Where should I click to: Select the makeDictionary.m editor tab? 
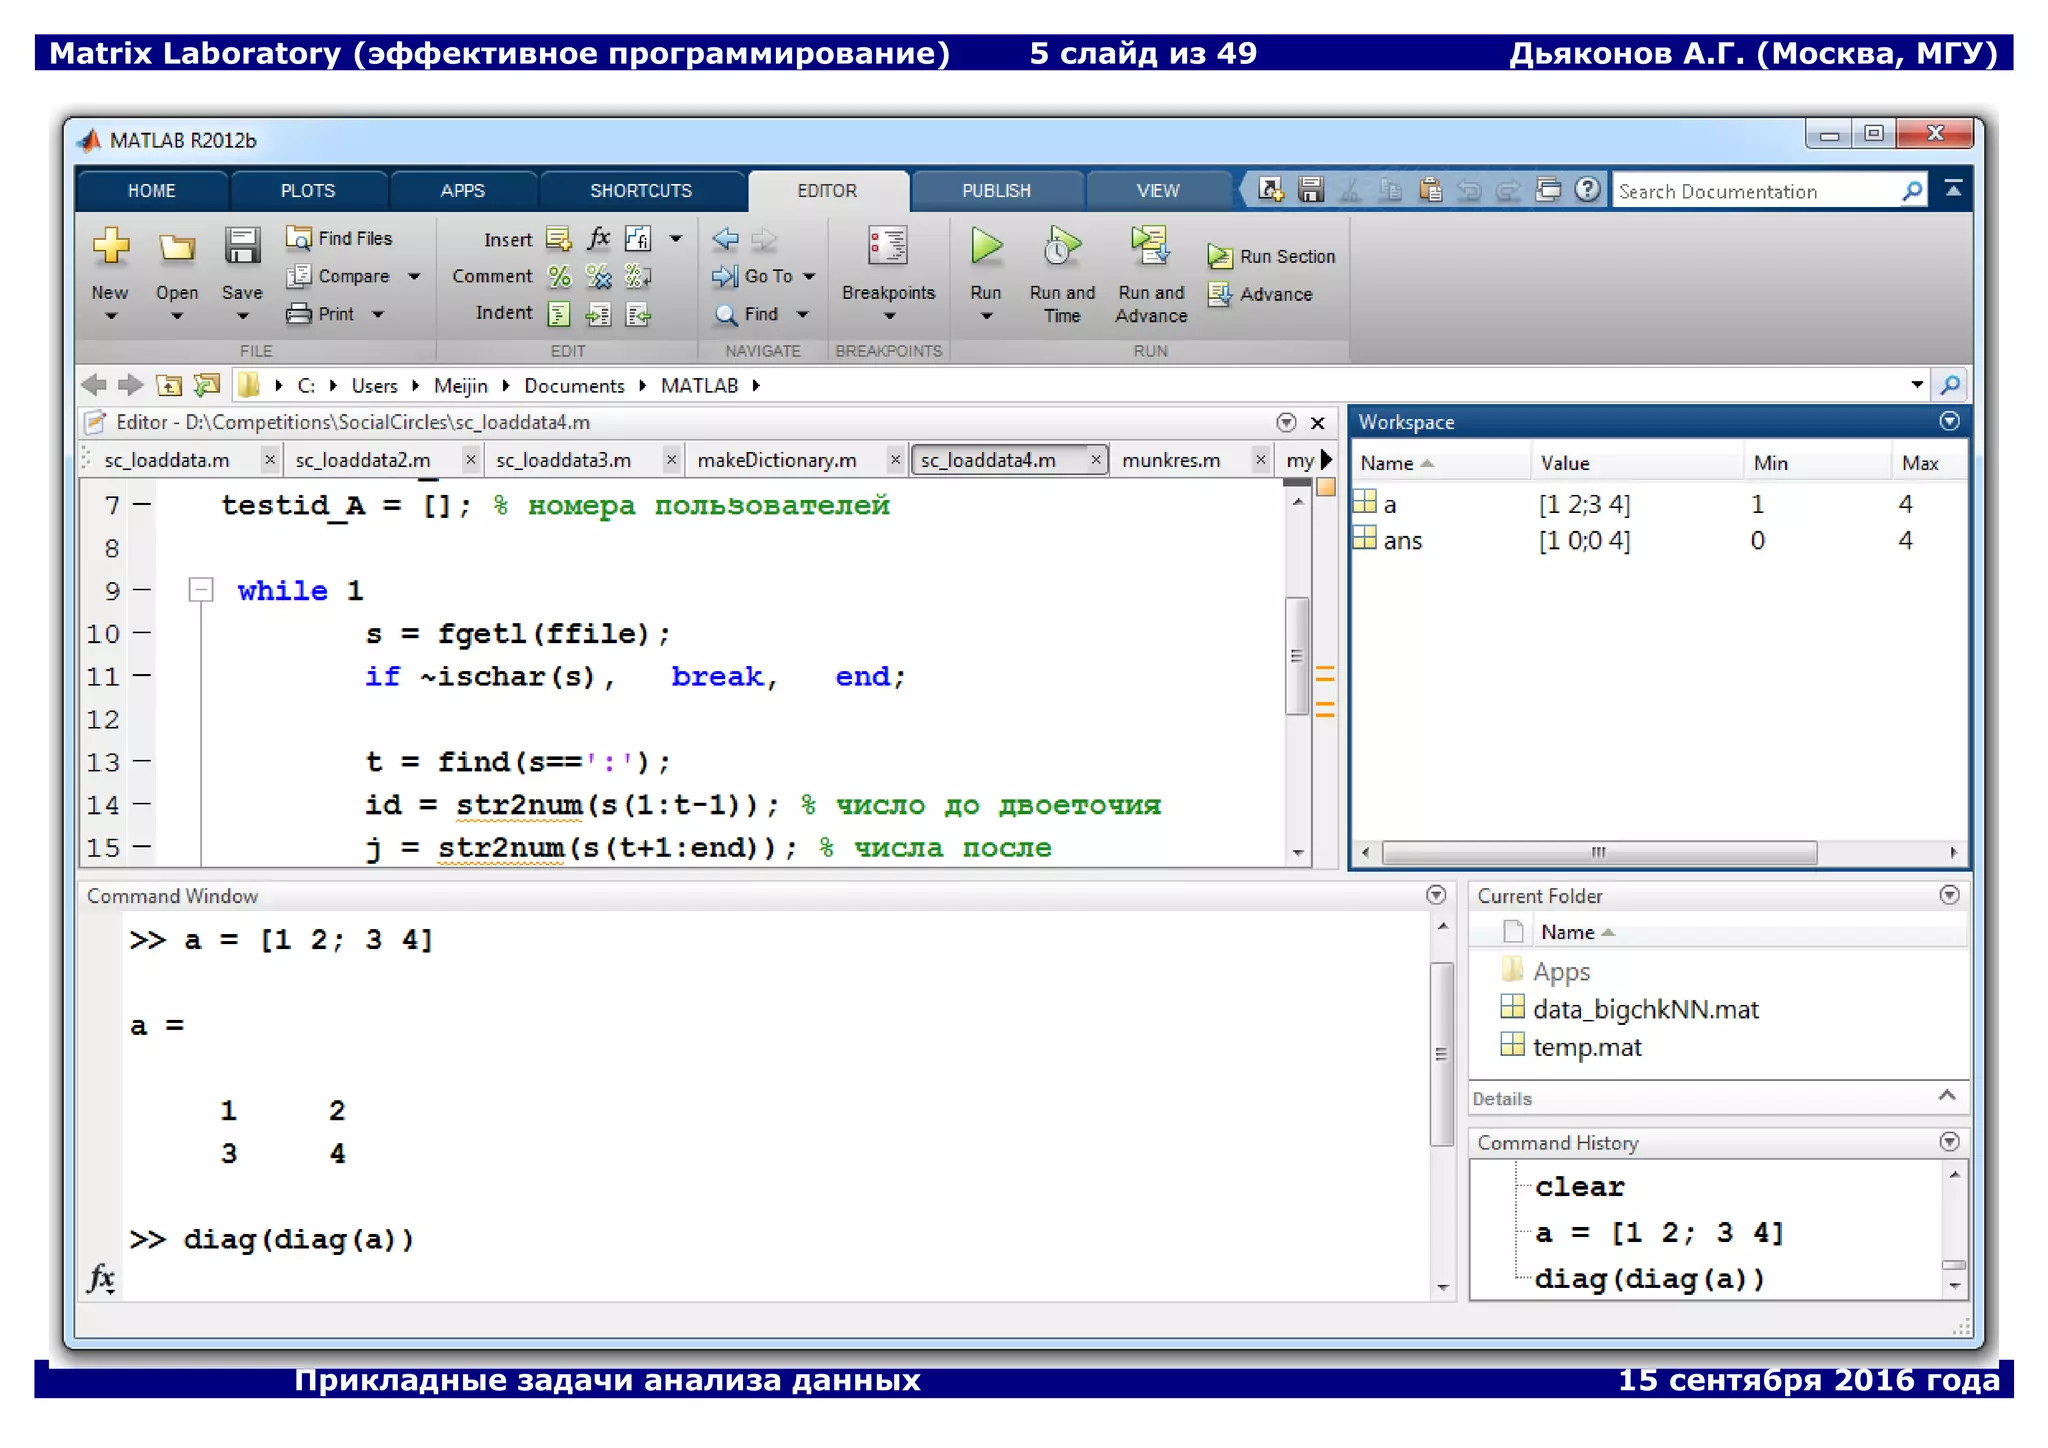pyautogui.click(x=777, y=460)
